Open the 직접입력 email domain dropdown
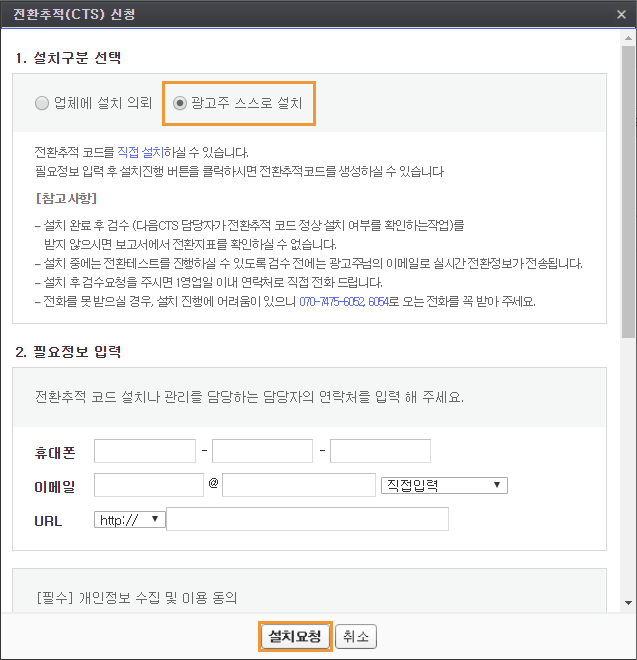This screenshot has height=660, width=637. (444, 485)
